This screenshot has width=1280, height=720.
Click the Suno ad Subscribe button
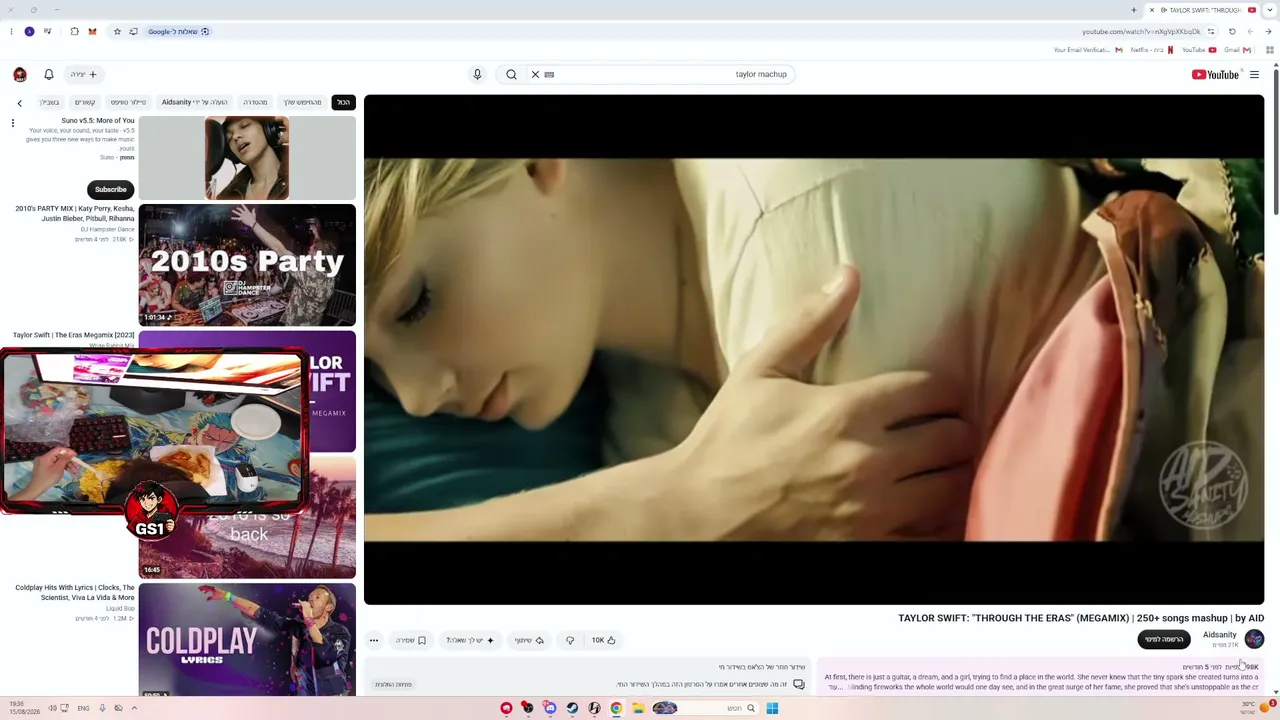coord(110,189)
